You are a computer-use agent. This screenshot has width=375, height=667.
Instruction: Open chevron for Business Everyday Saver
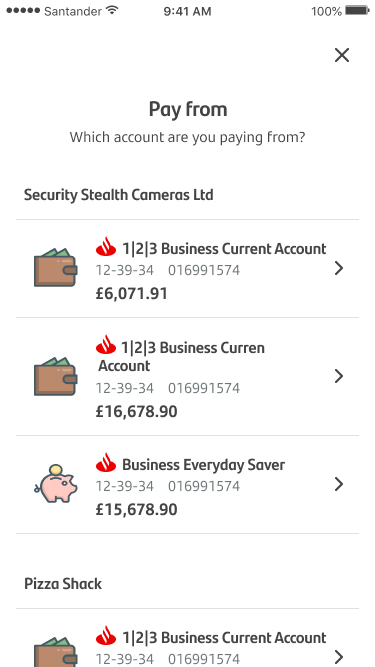[x=338, y=484]
